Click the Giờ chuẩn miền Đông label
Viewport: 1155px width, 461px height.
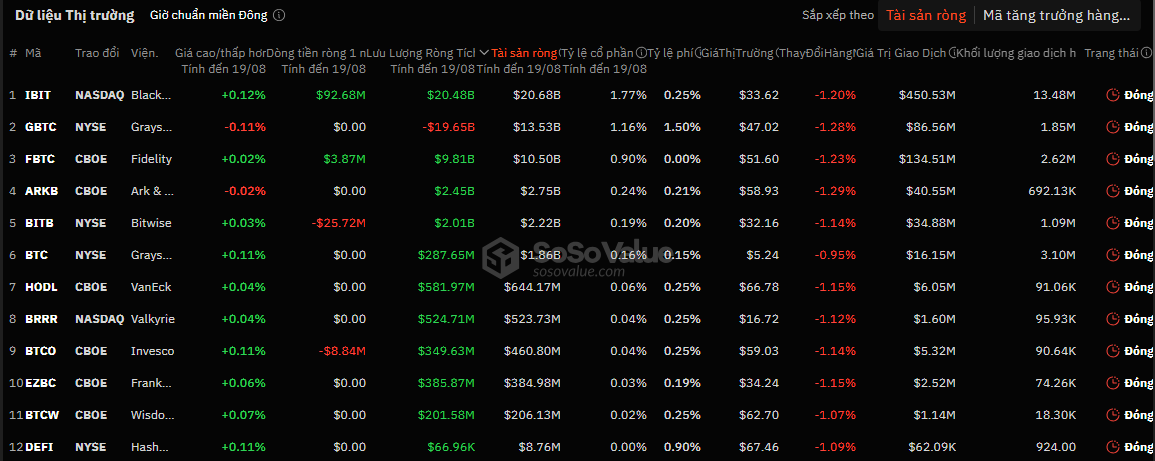pos(208,15)
